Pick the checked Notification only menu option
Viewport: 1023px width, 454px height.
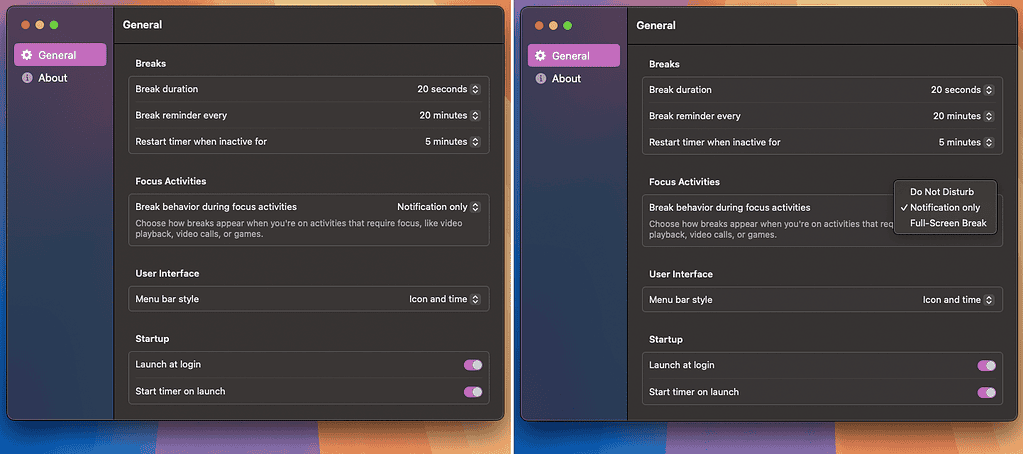[944, 207]
